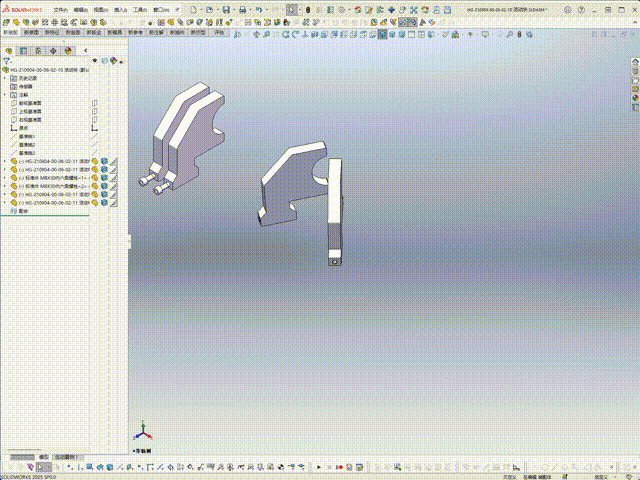Toggle visibility icon of second plane row
Screen dimensions: 640x480
tap(95, 111)
